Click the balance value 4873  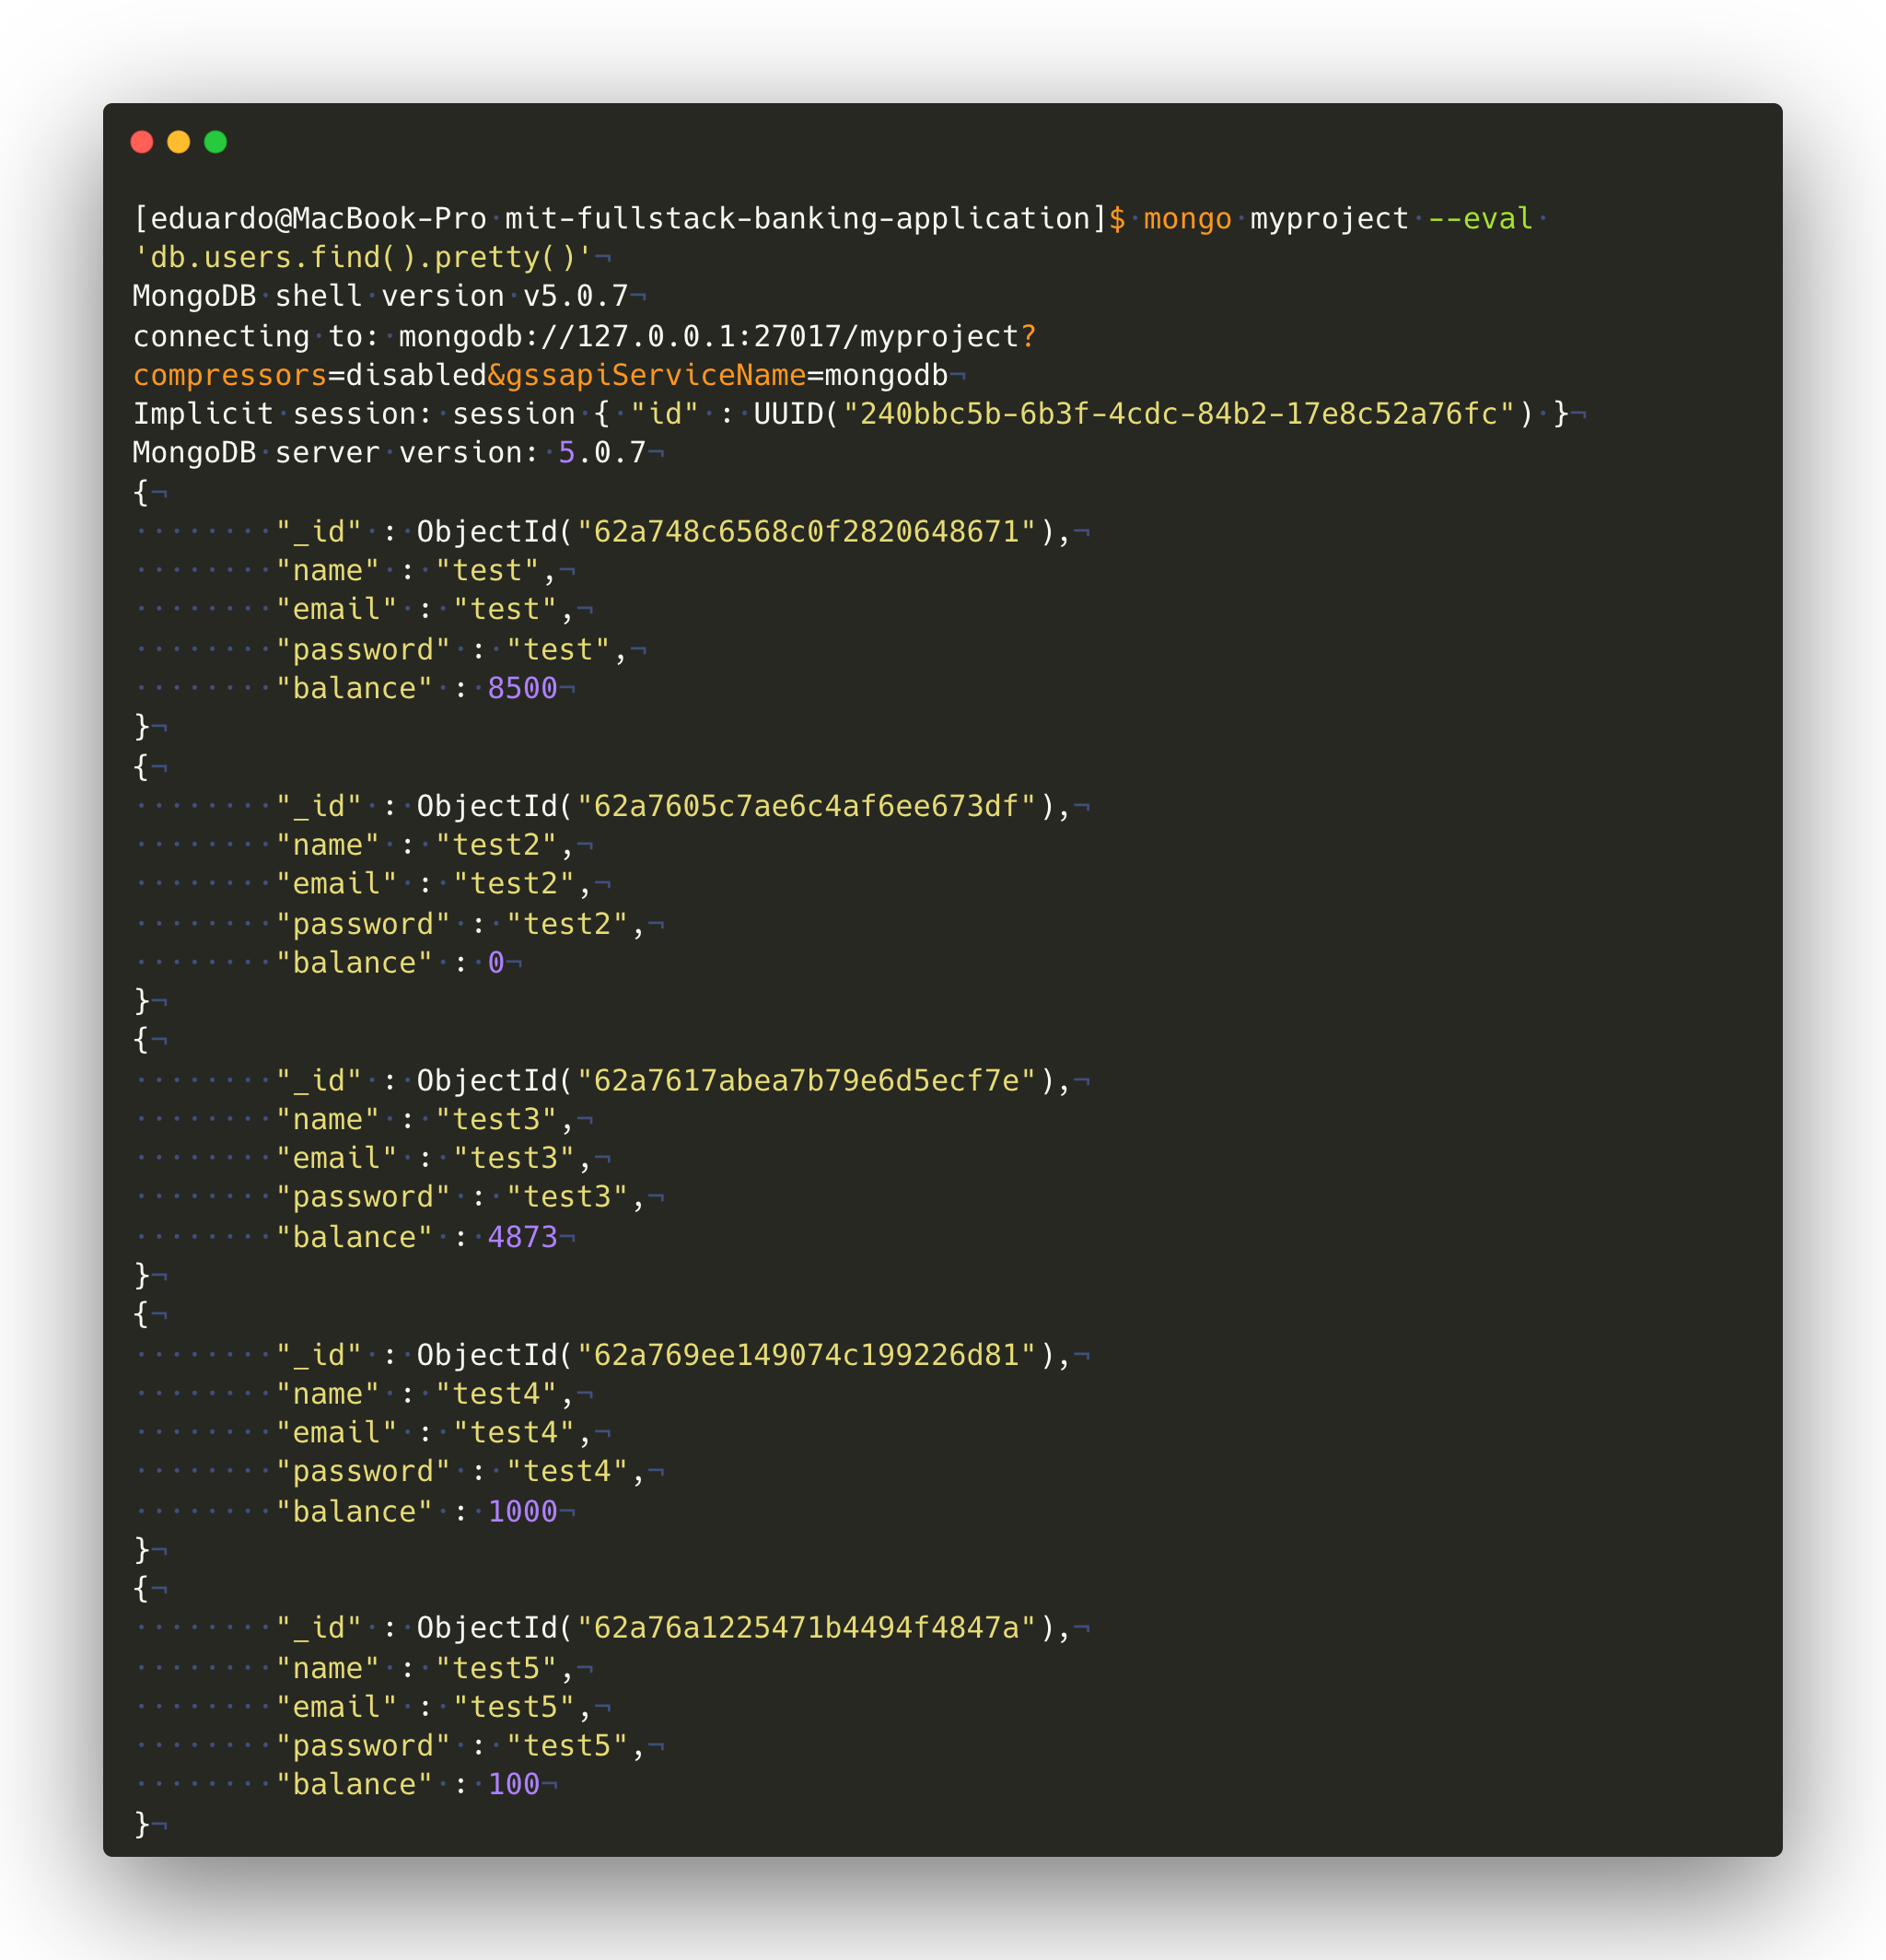522,1237
